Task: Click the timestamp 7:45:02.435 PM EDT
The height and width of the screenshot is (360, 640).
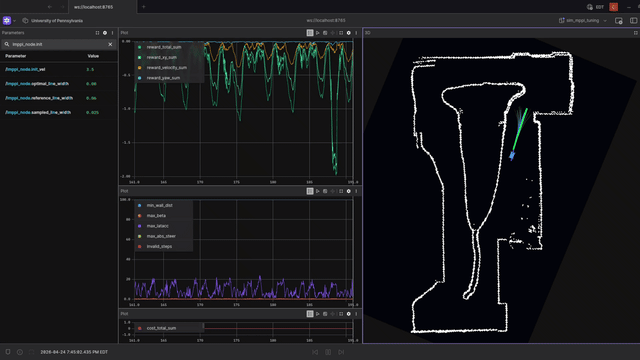Action: tap(74, 352)
